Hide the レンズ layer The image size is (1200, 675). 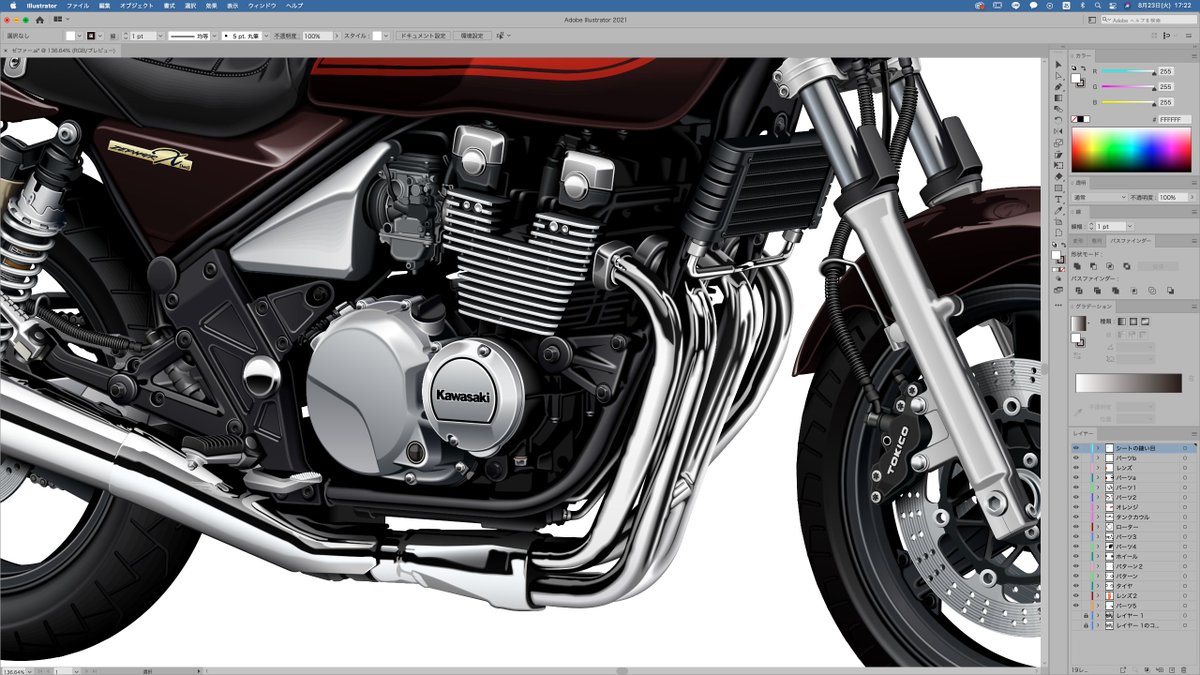pos(1076,468)
